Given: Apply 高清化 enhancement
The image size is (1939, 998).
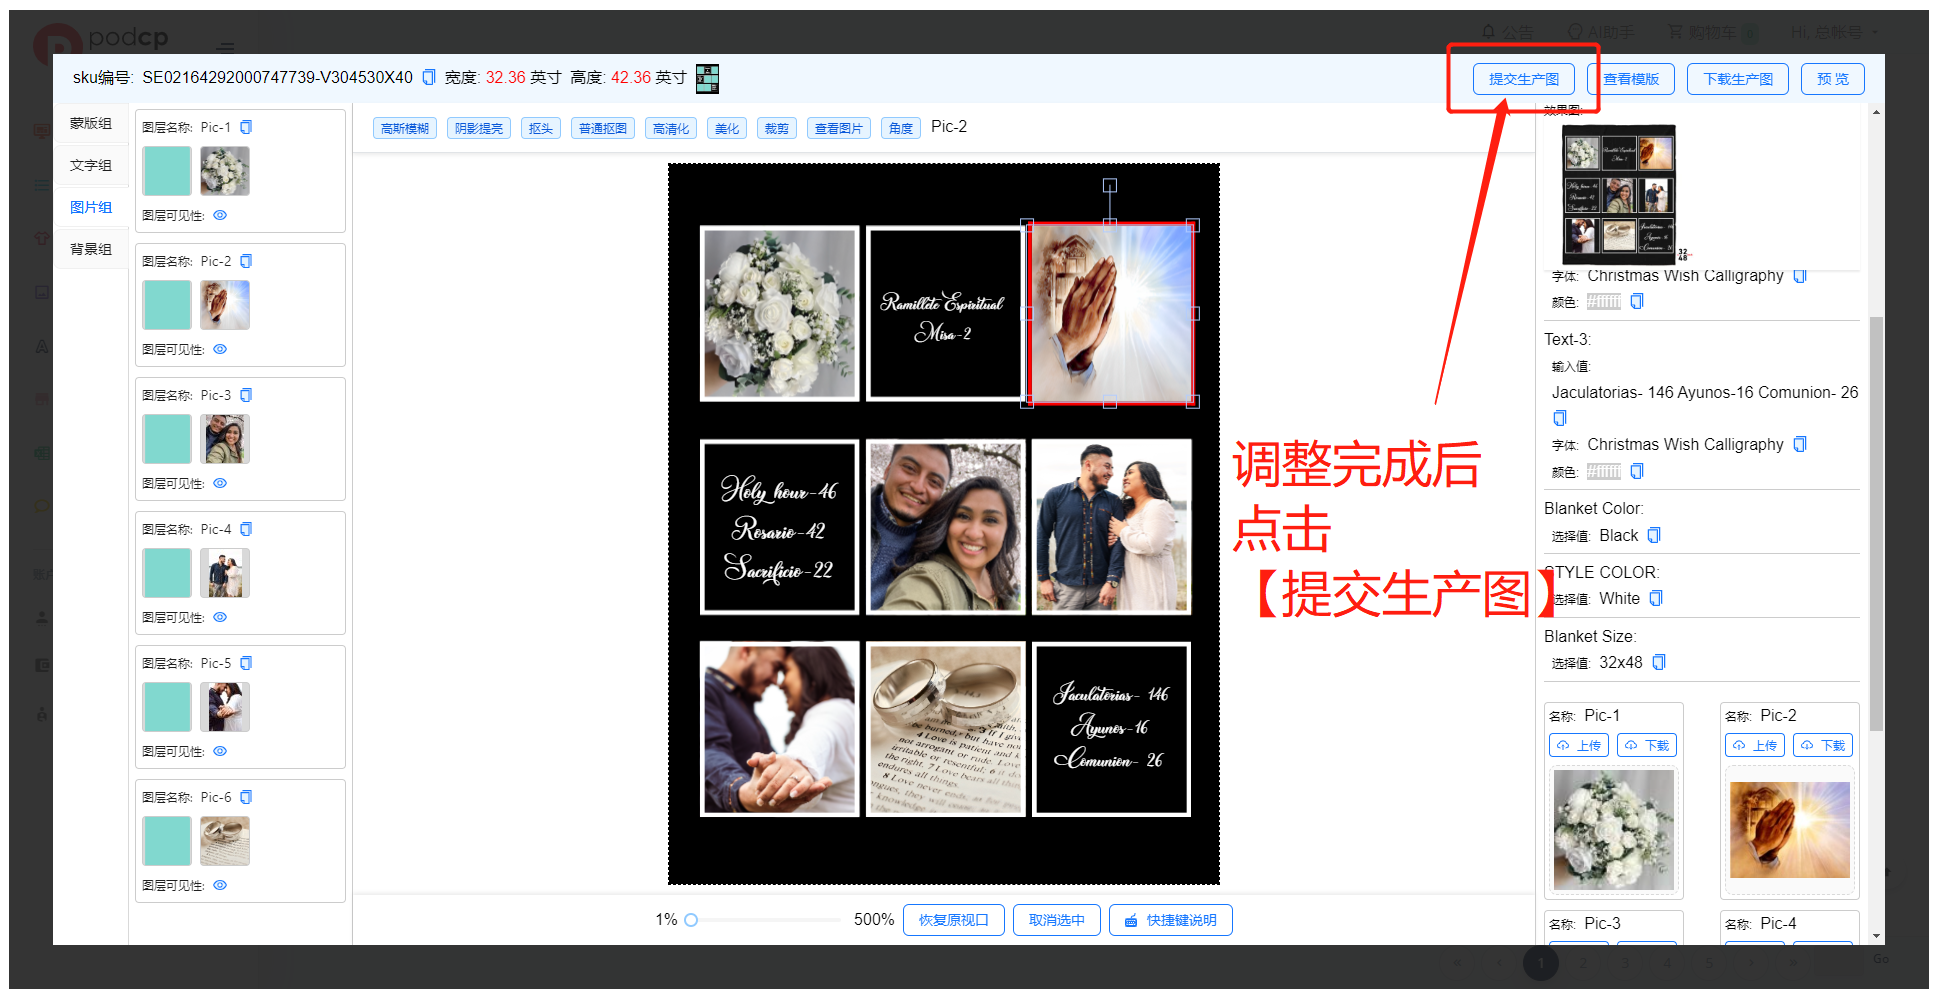Looking at the screenshot, I should (671, 128).
